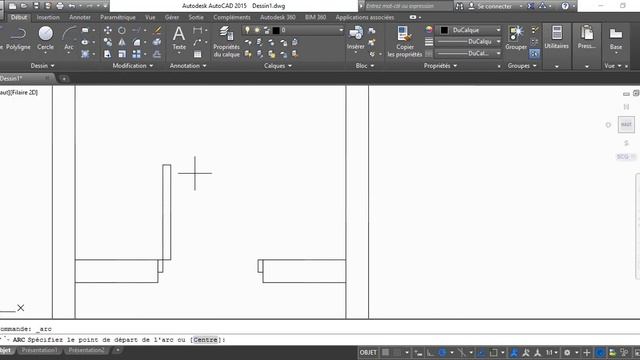
Task: Click the ARC command line input
Action: click(x=320, y=340)
